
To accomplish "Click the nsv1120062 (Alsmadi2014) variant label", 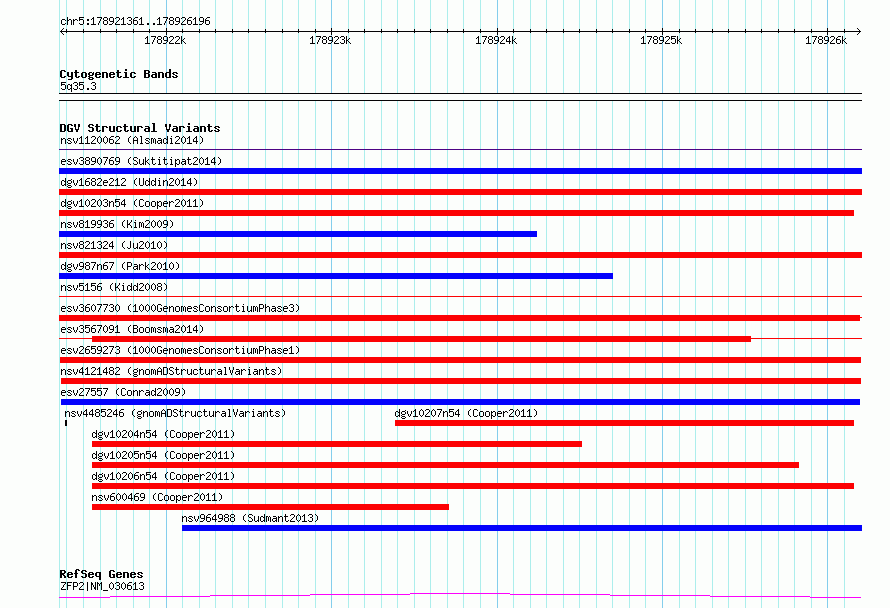I will [x=132, y=140].
